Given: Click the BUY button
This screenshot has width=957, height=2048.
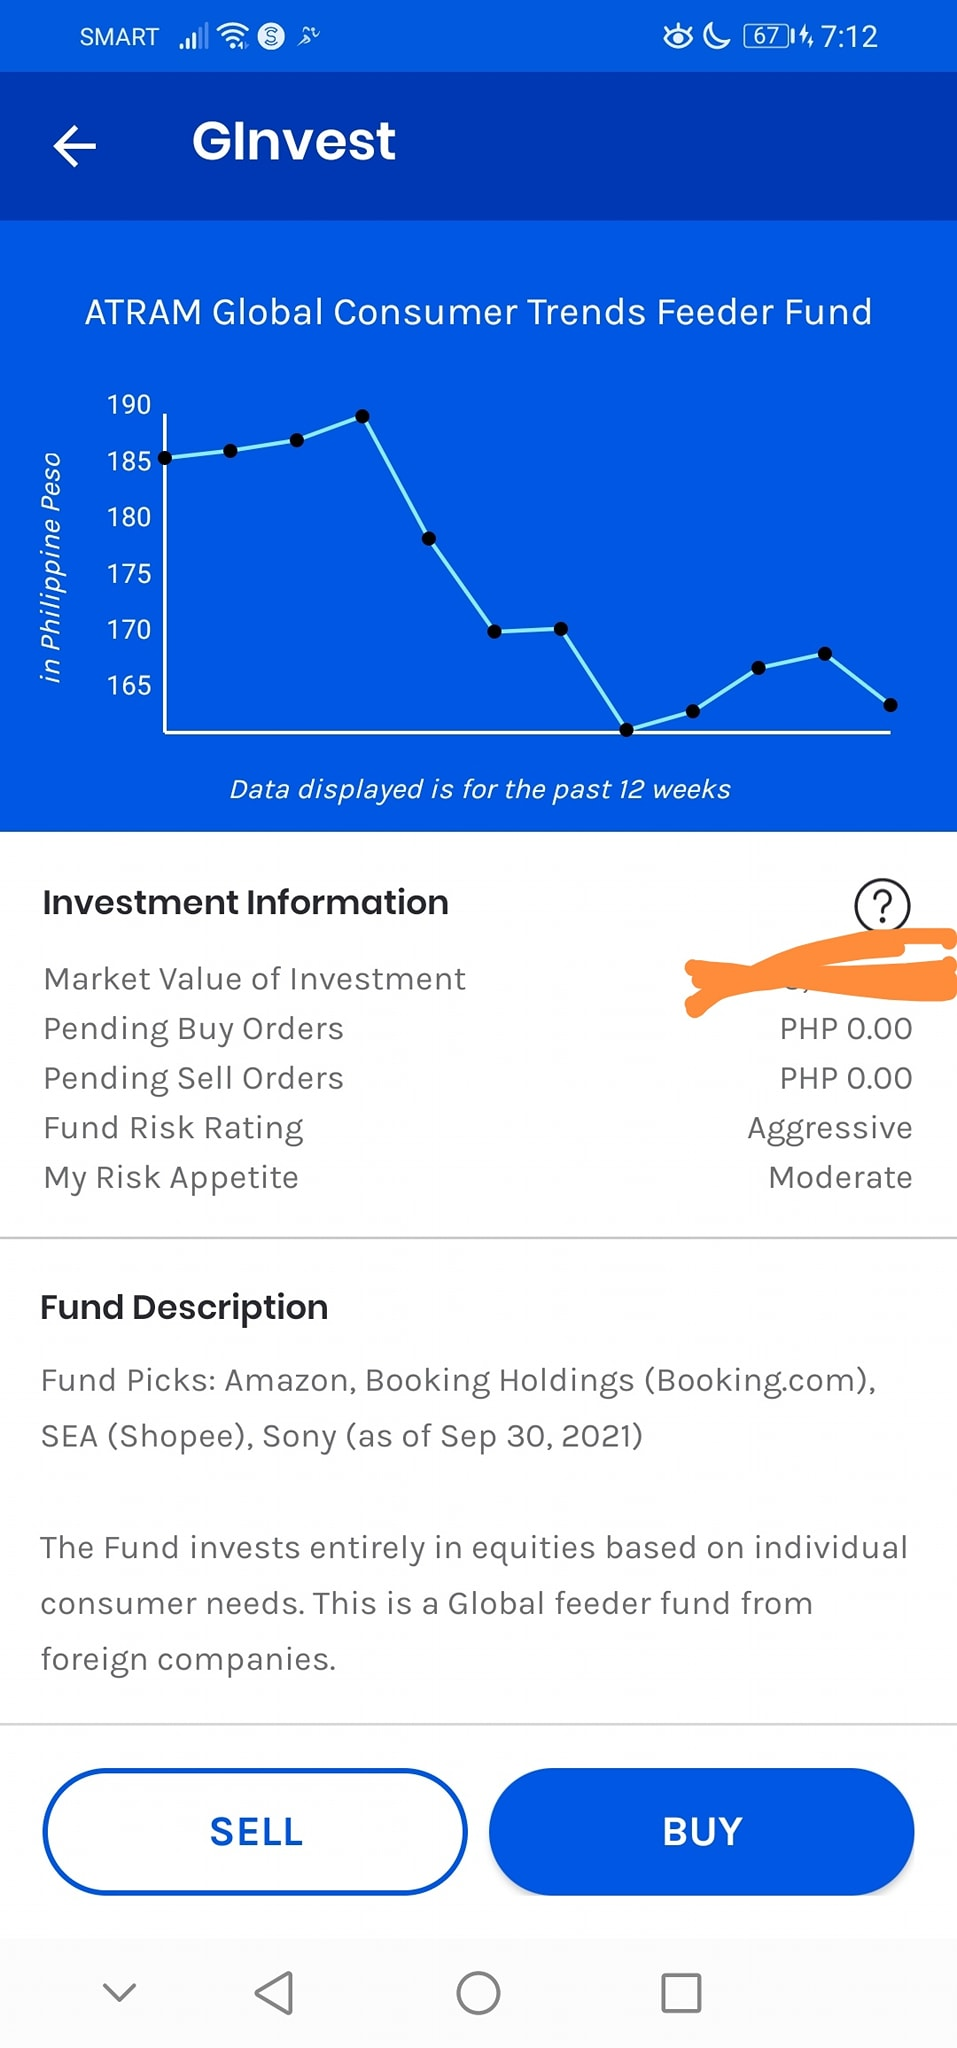Looking at the screenshot, I should tap(701, 1831).
